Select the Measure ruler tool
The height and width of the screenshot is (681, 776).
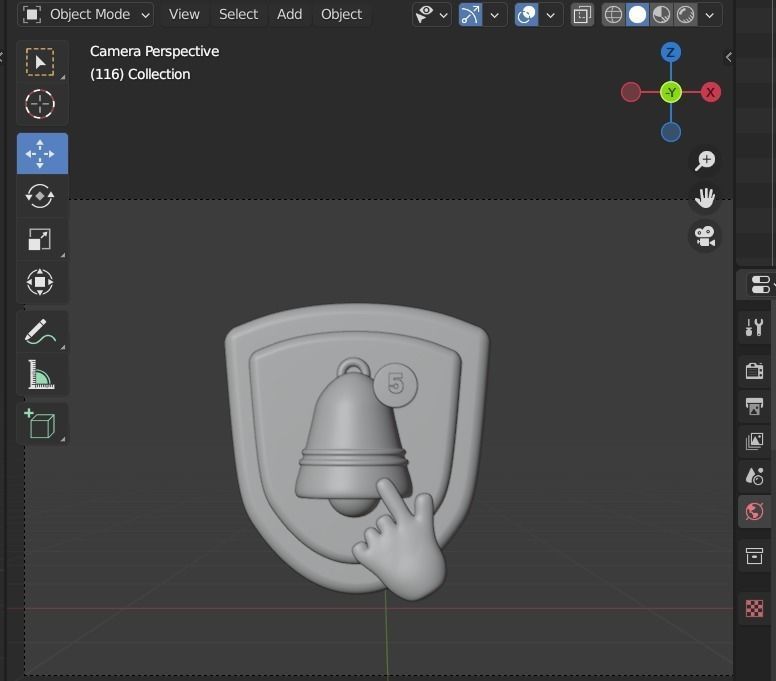coord(42,374)
